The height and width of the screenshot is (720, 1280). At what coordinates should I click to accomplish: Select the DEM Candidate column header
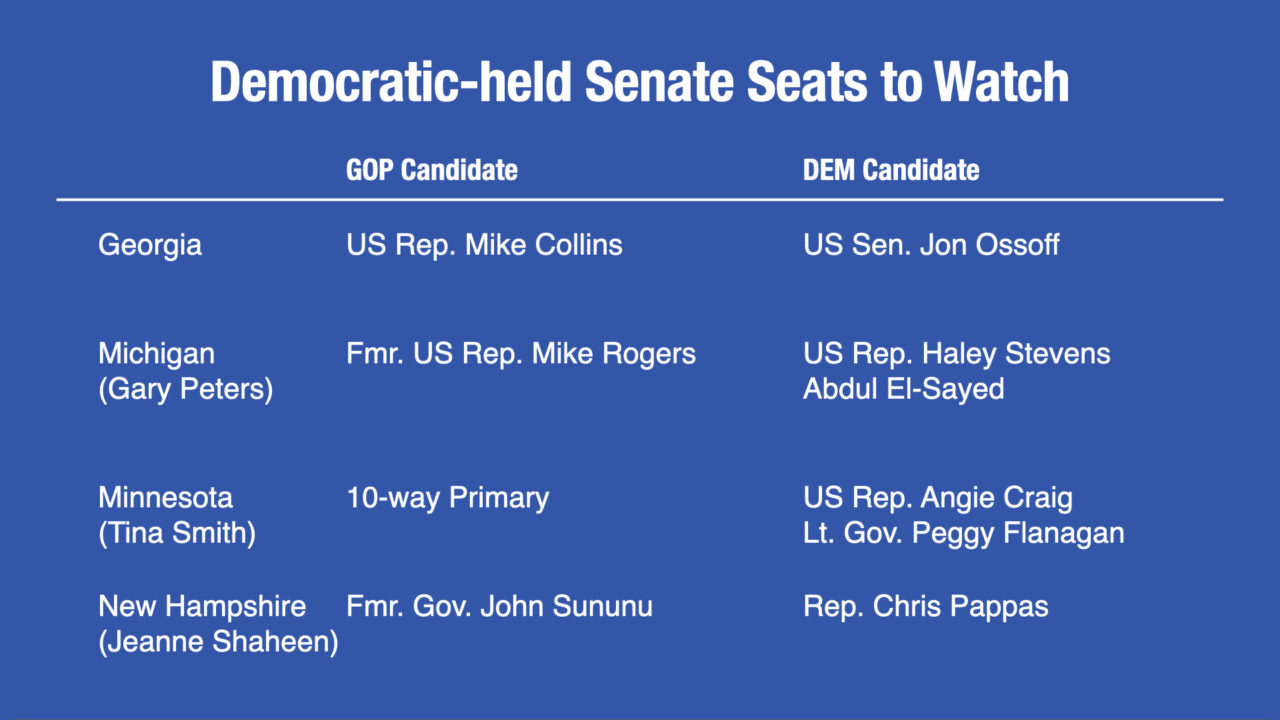[x=891, y=170]
